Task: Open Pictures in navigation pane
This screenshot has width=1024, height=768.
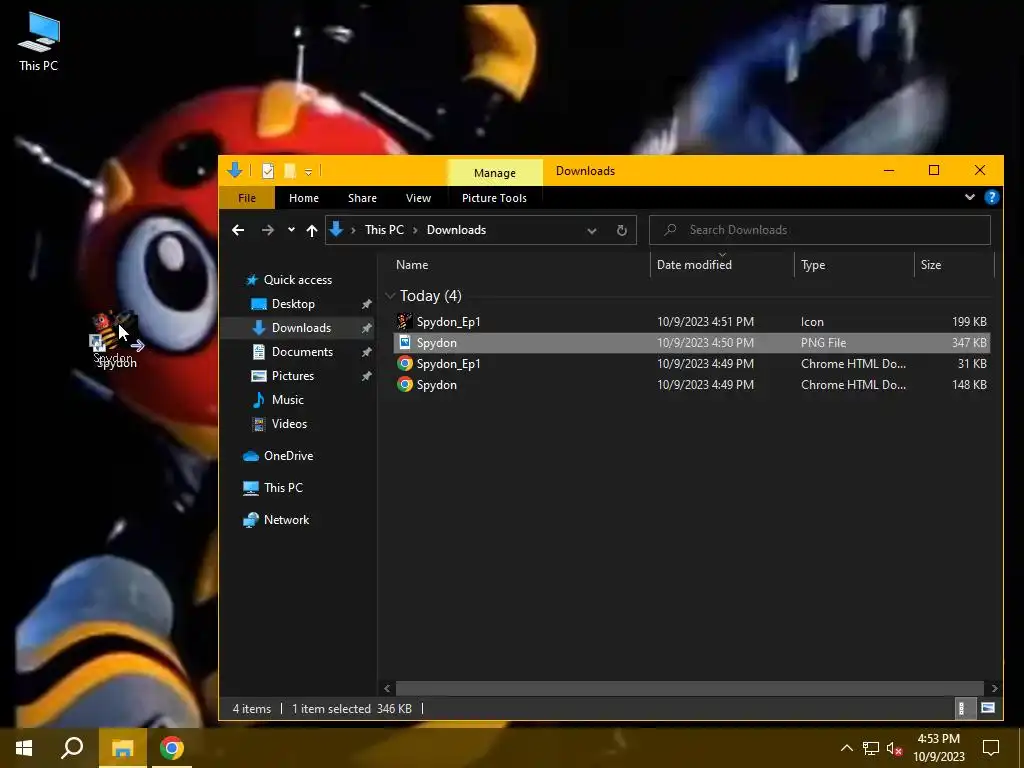Action: (x=293, y=376)
